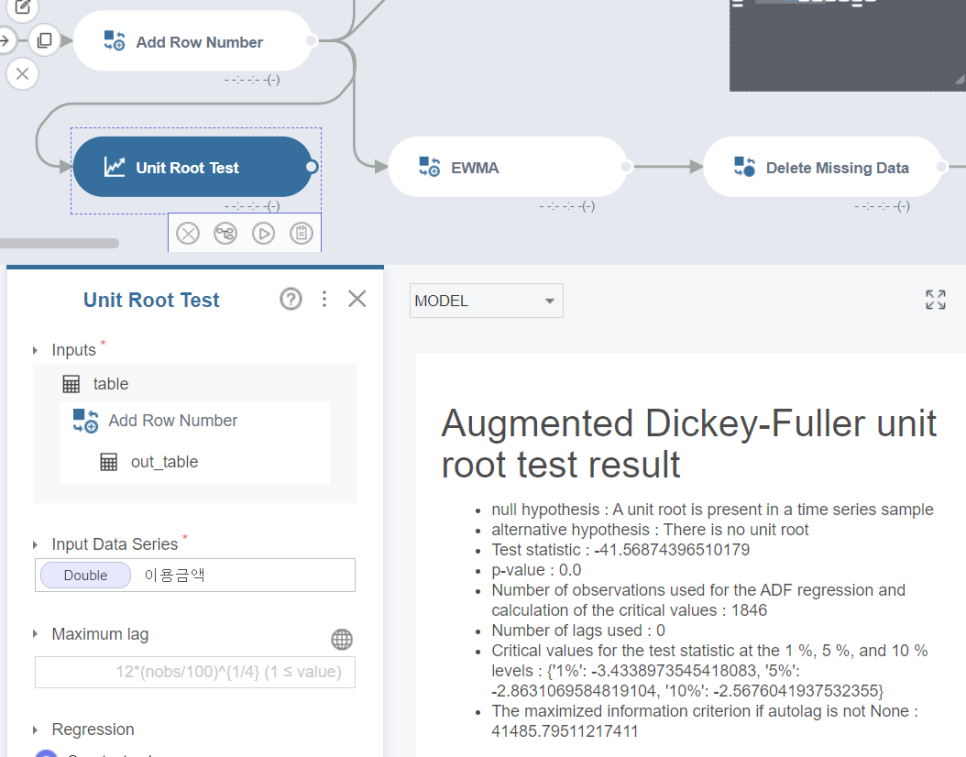
Task: Click the Add Row Number node icon
Action: click(114, 41)
